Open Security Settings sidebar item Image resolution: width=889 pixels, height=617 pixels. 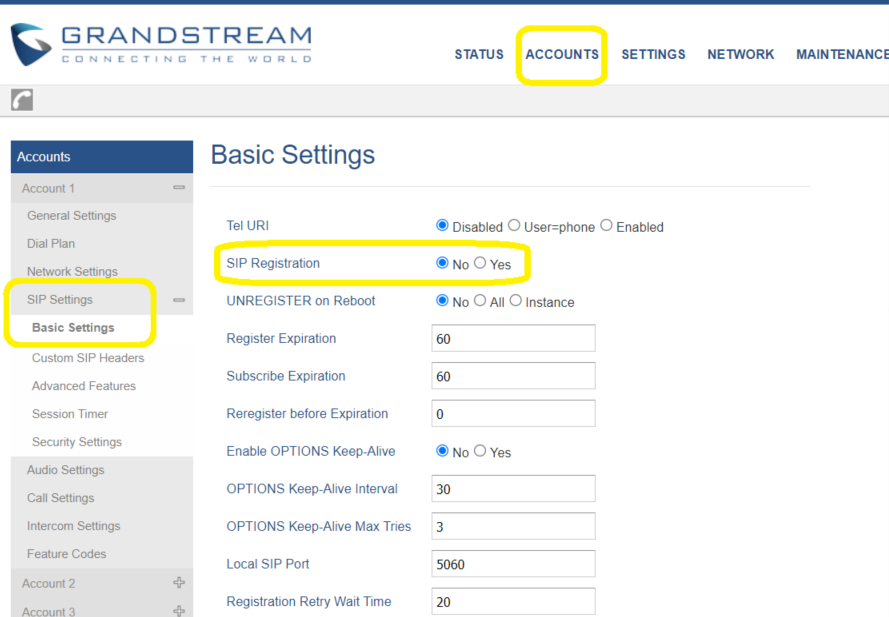(x=77, y=442)
